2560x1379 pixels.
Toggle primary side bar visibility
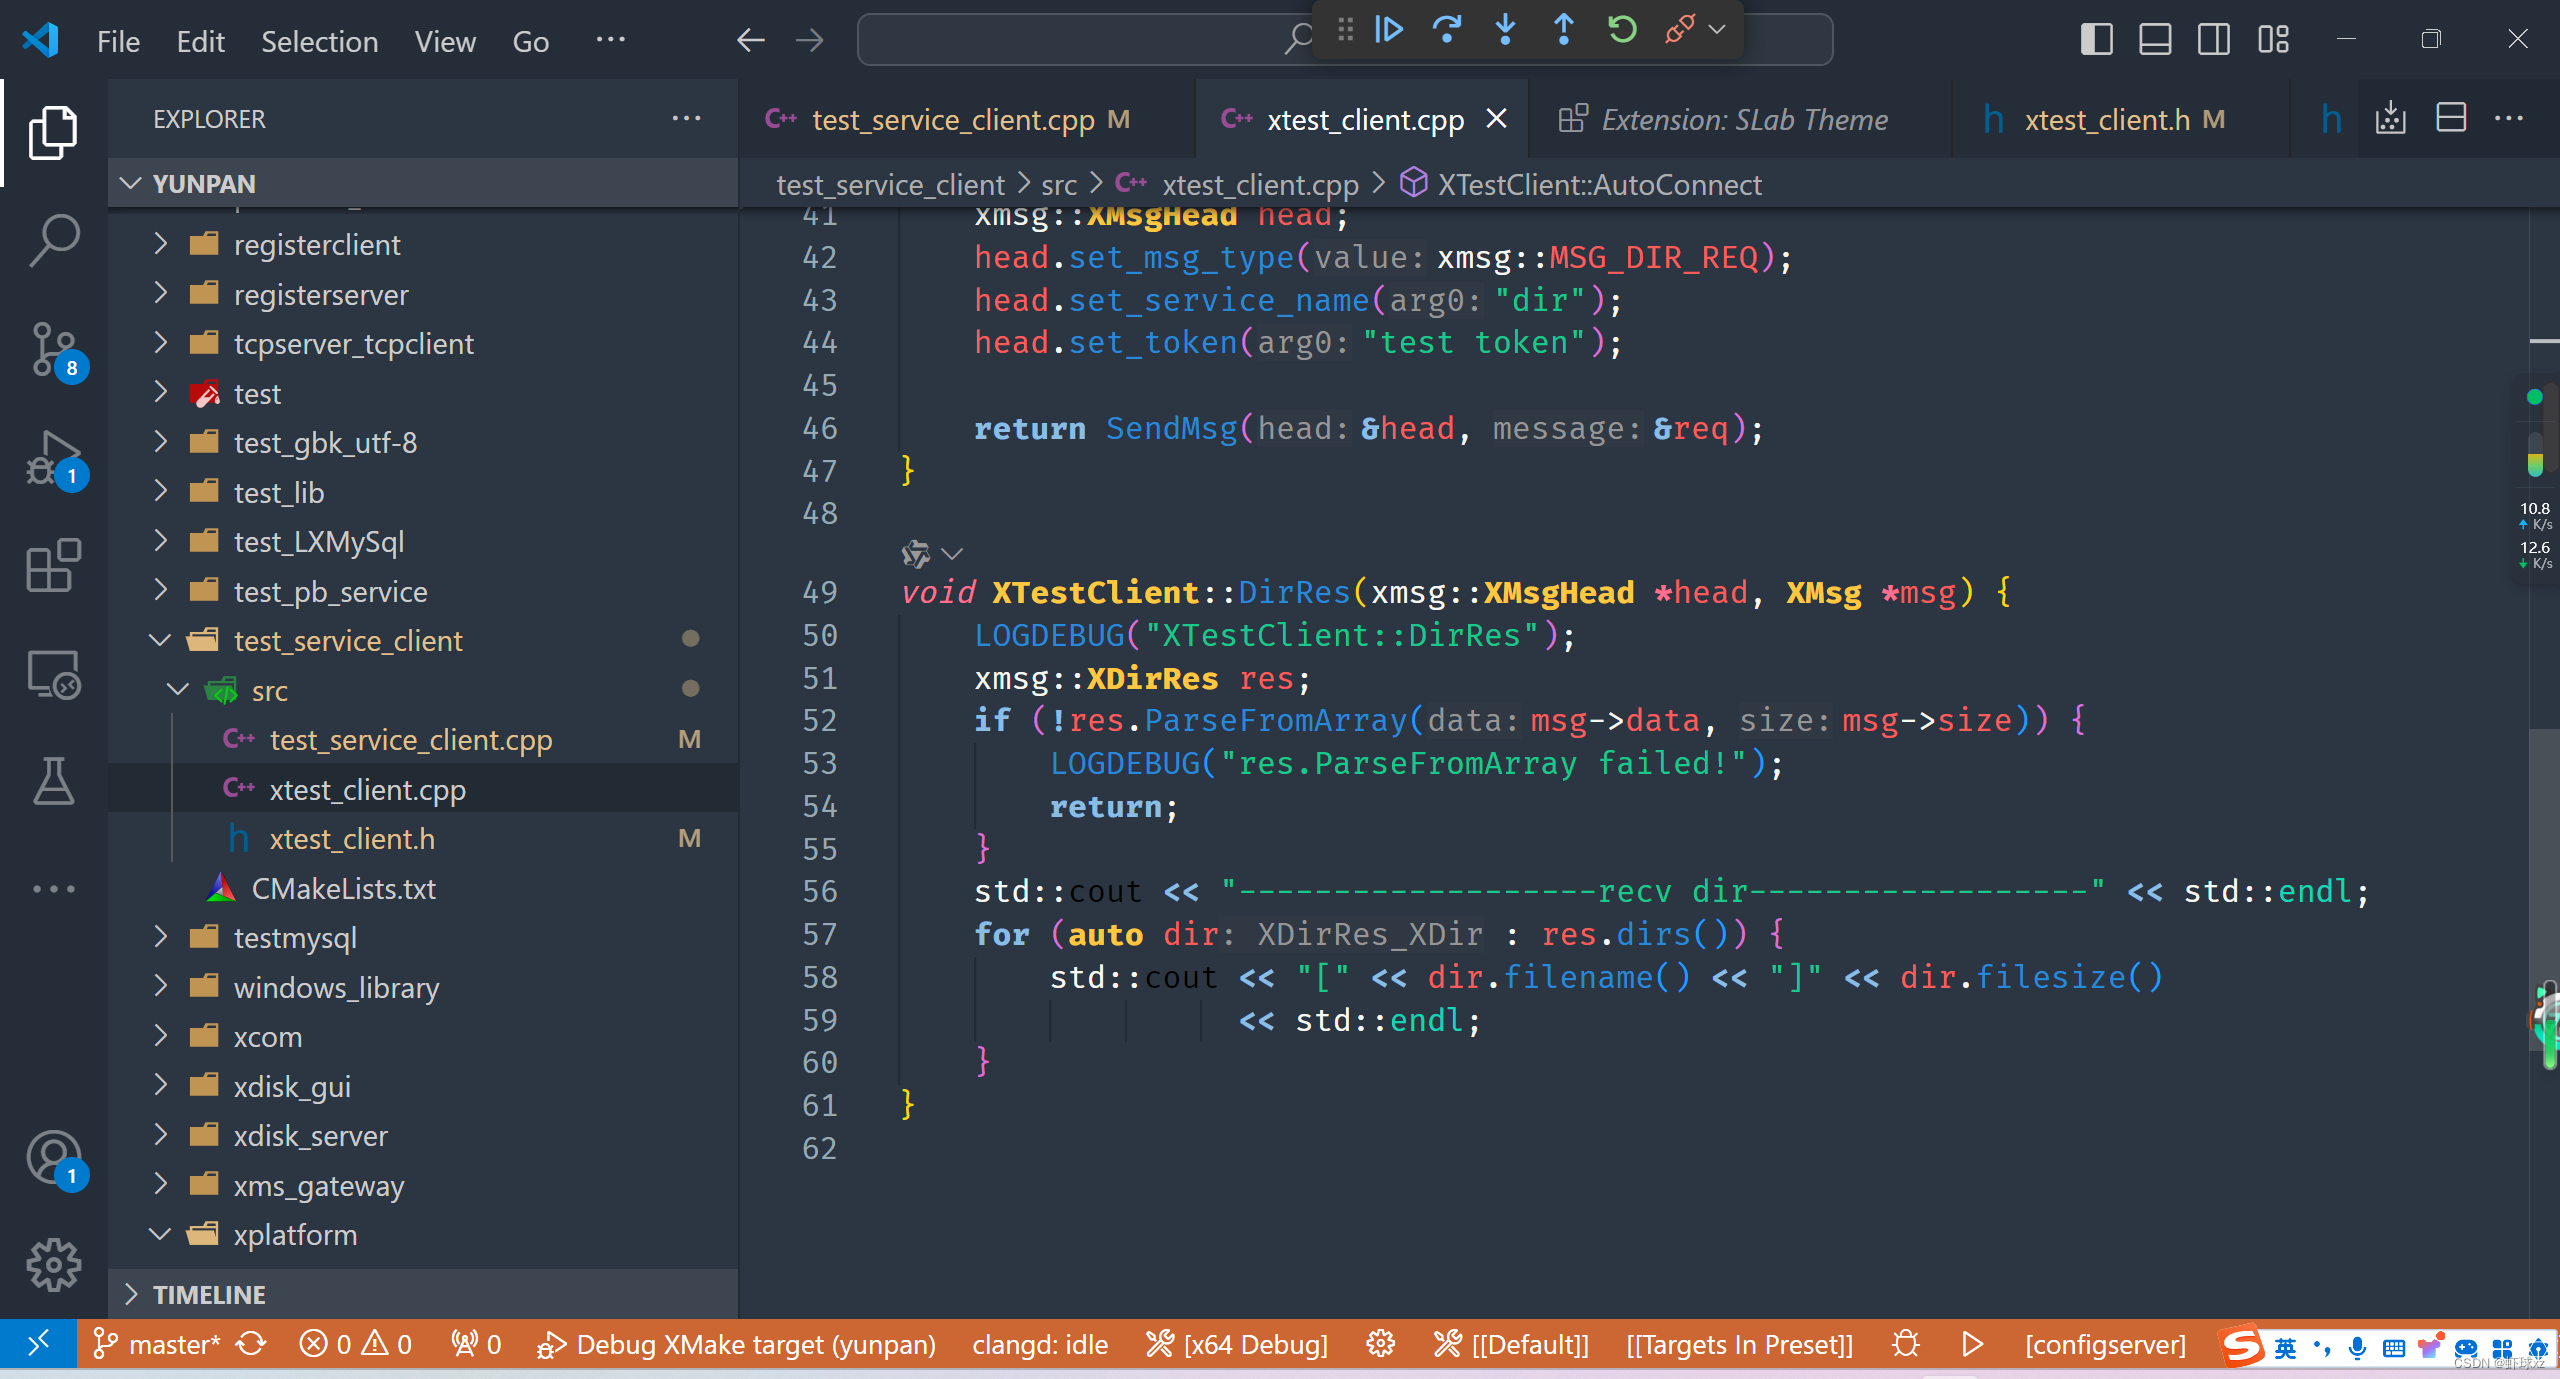pyautogui.click(x=2096, y=40)
